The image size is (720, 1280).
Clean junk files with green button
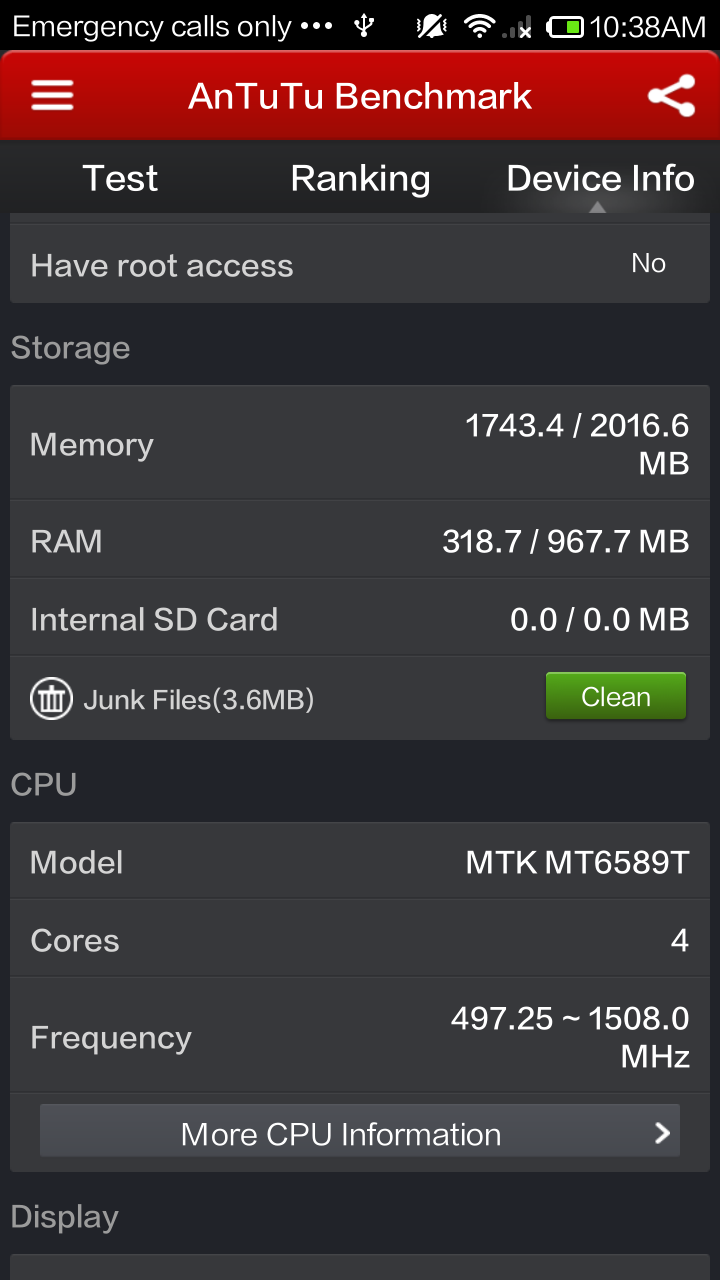coord(616,696)
